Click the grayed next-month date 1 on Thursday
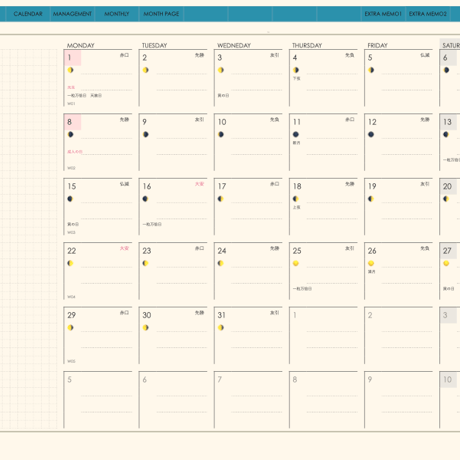Viewport: 460px width, 460px height. point(295,315)
